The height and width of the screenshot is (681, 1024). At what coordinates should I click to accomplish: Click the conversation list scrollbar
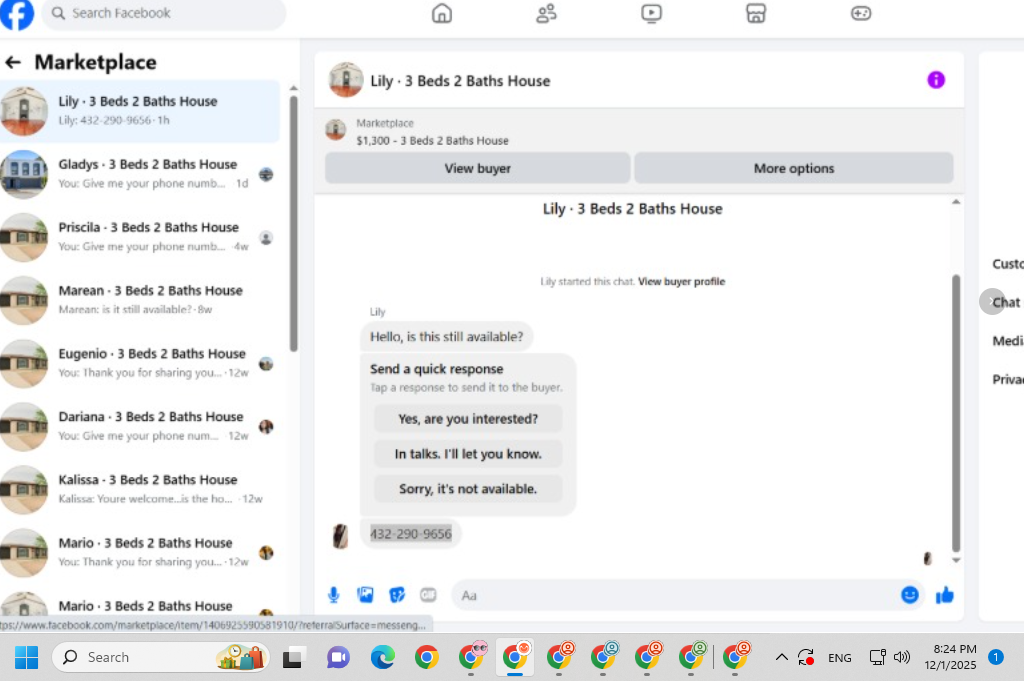tap(293, 222)
